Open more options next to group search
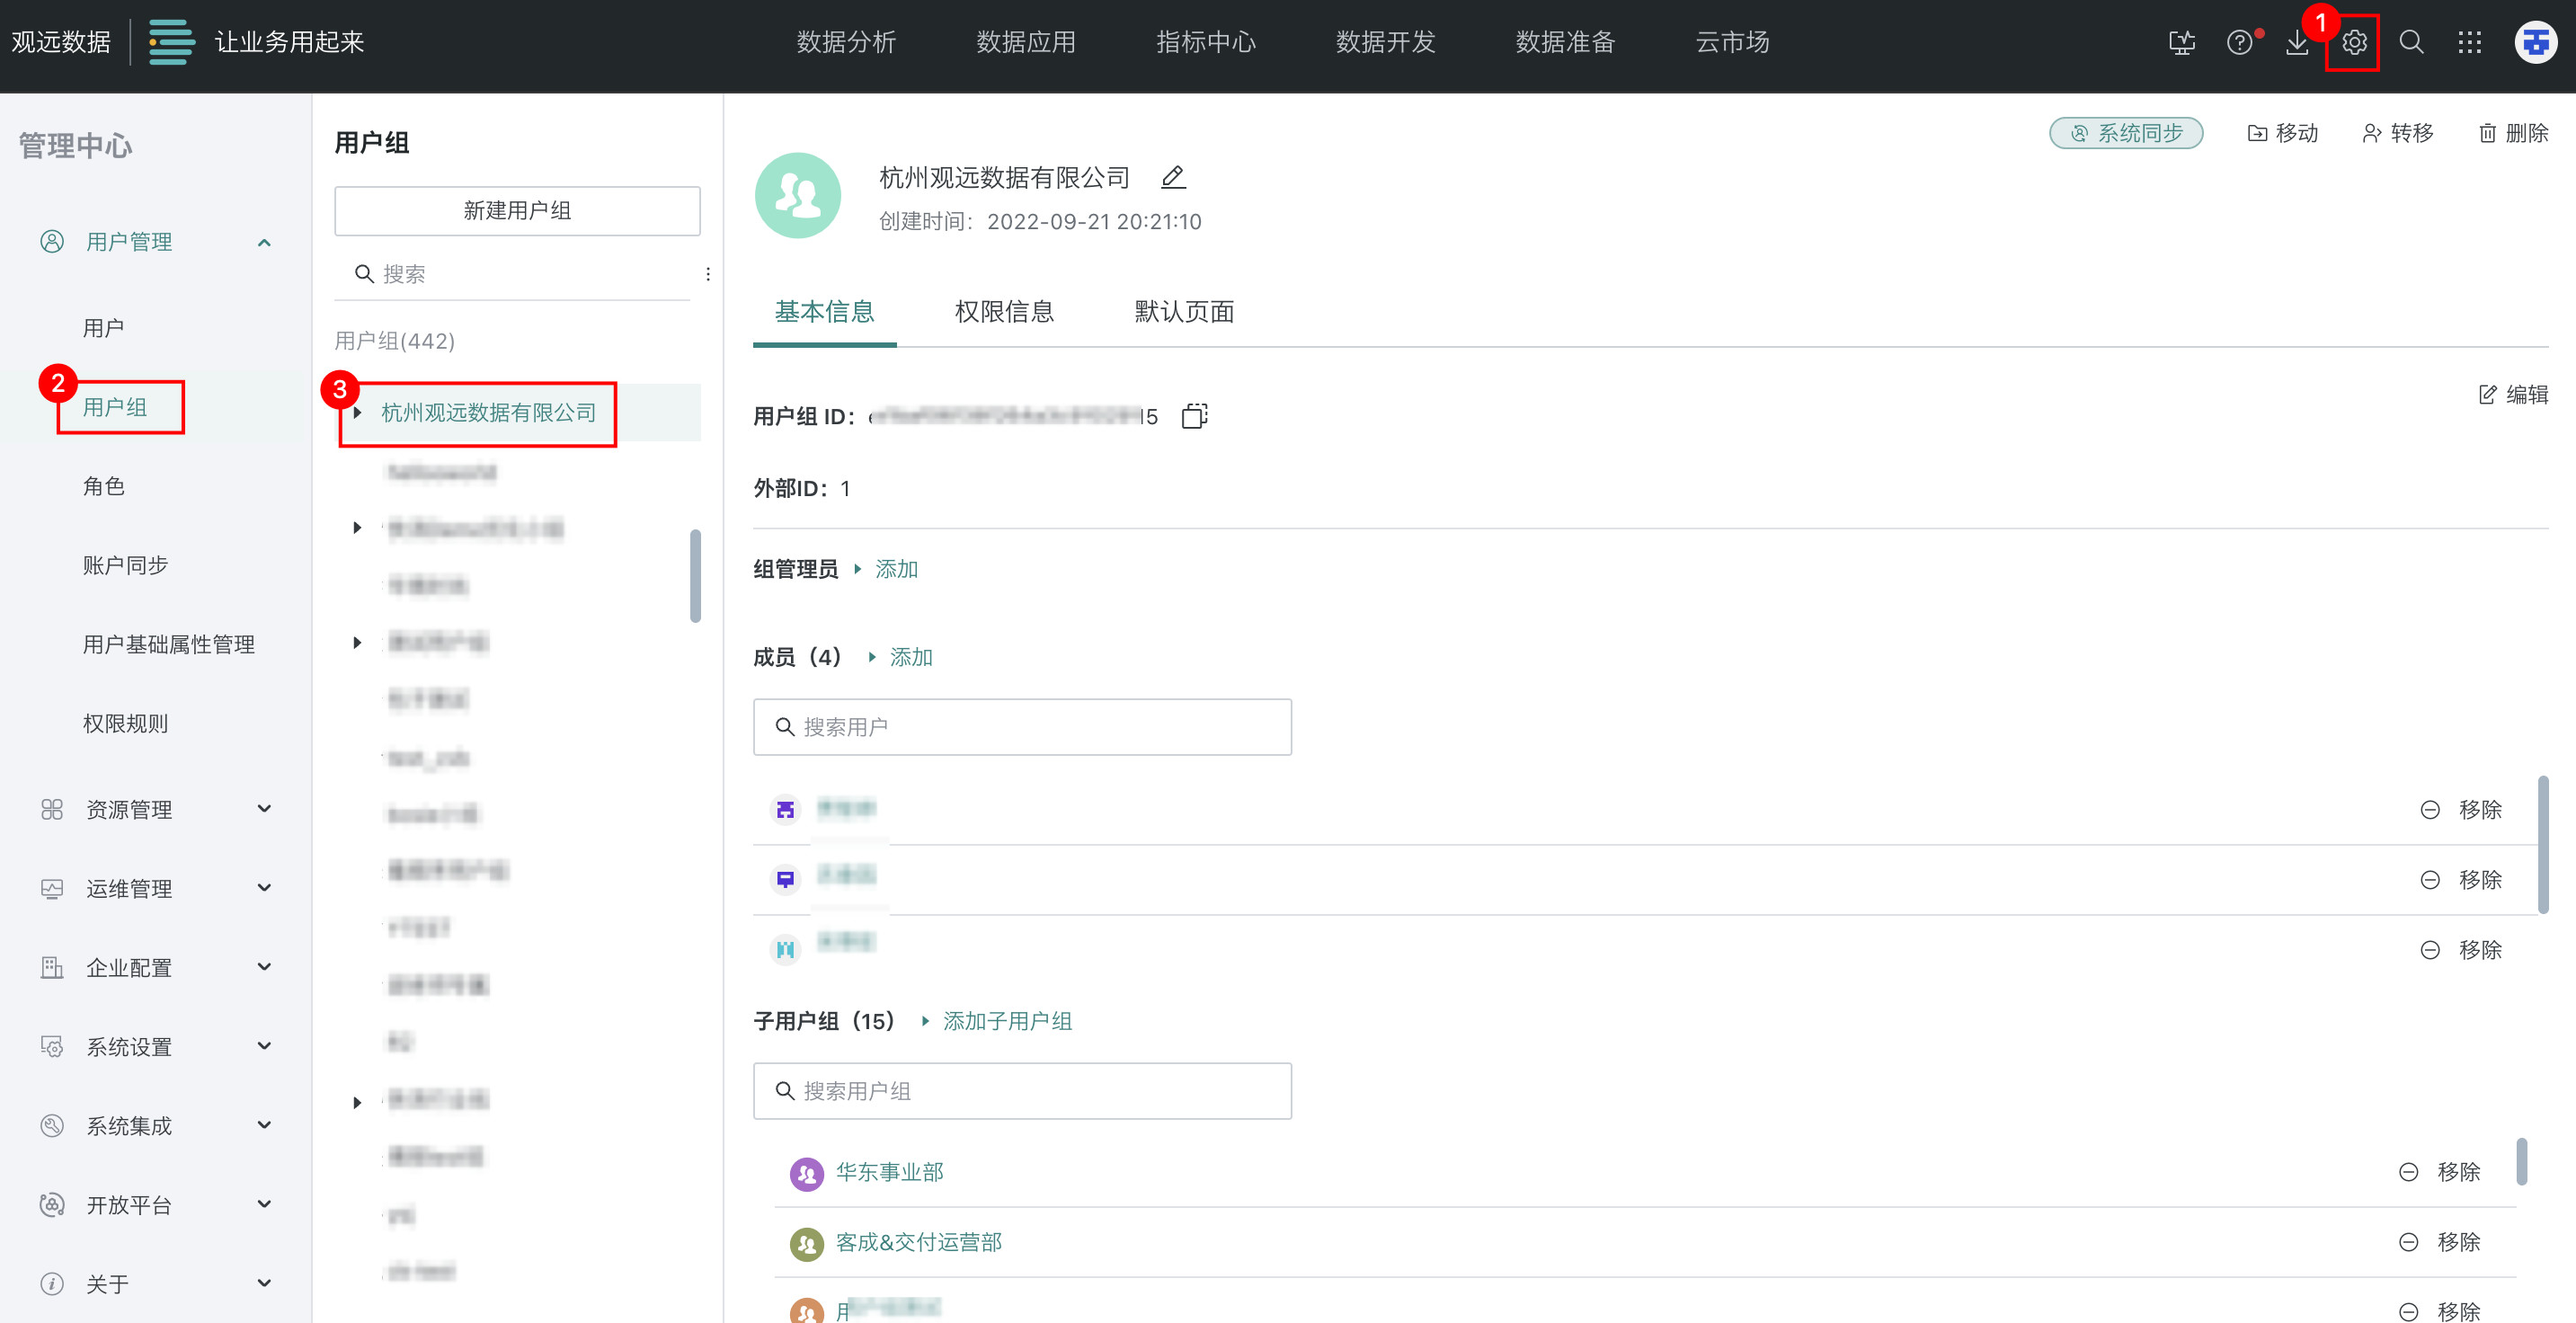This screenshot has height=1323, width=2576. (708, 274)
